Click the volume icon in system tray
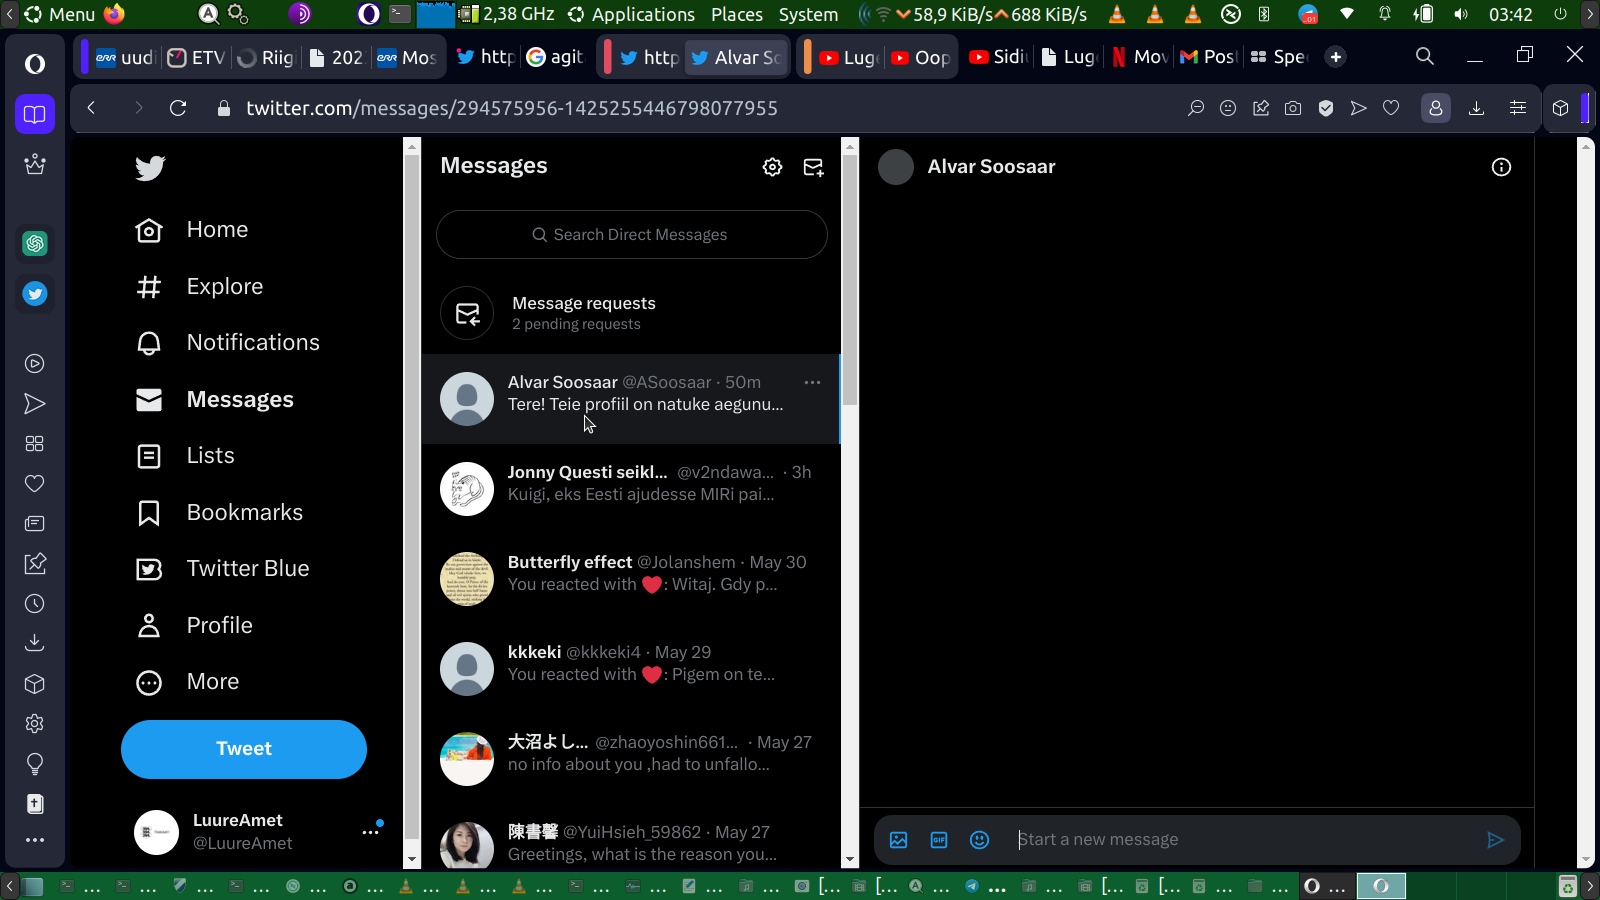The image size is (1600, 900). pos(1461,14)
